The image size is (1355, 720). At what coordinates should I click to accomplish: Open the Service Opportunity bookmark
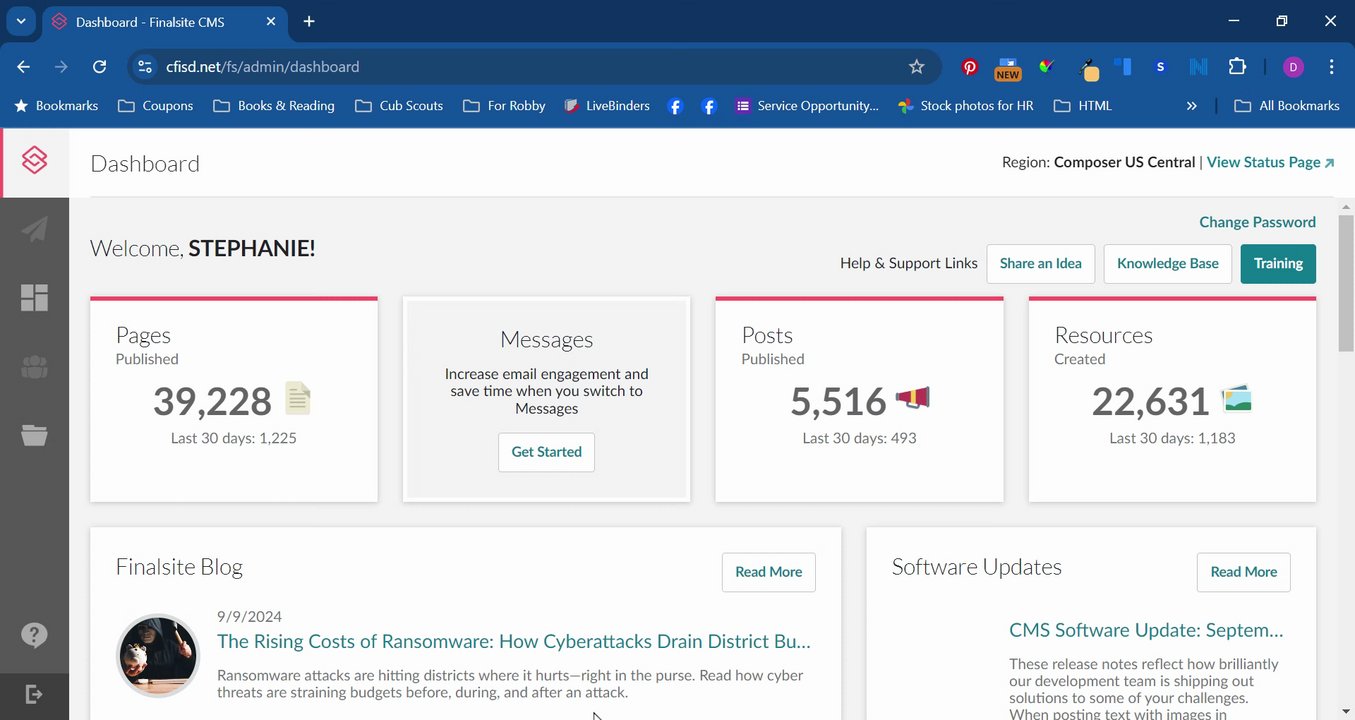coord(806,105)
